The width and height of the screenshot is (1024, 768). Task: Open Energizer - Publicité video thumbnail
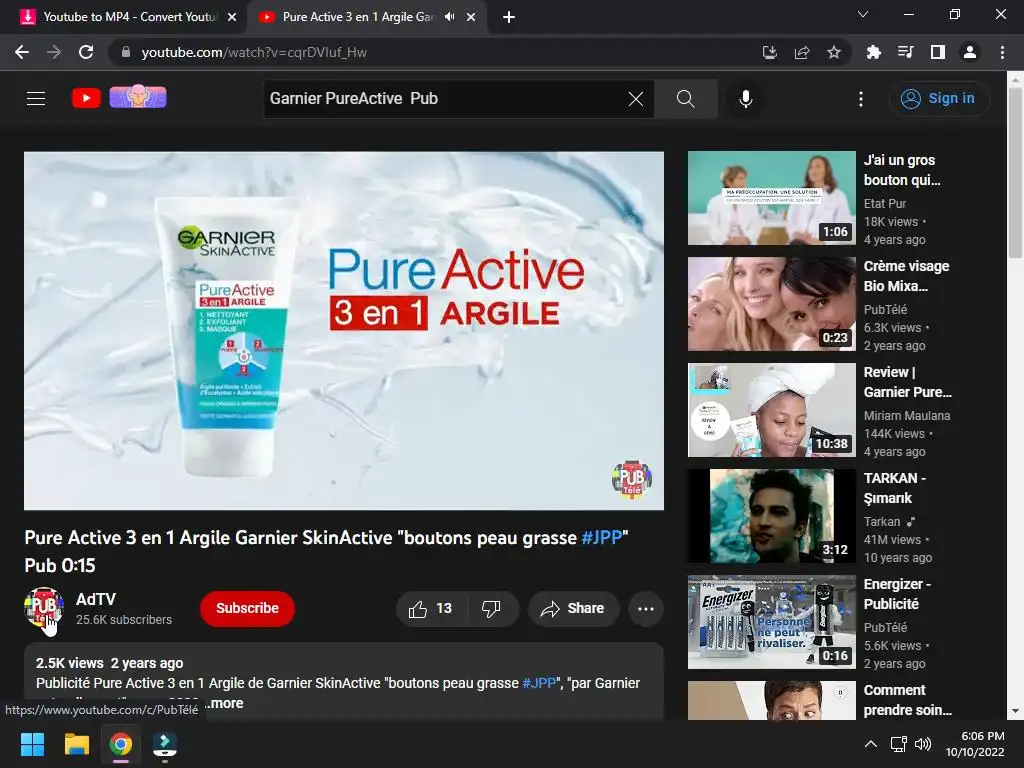point(771,622)
